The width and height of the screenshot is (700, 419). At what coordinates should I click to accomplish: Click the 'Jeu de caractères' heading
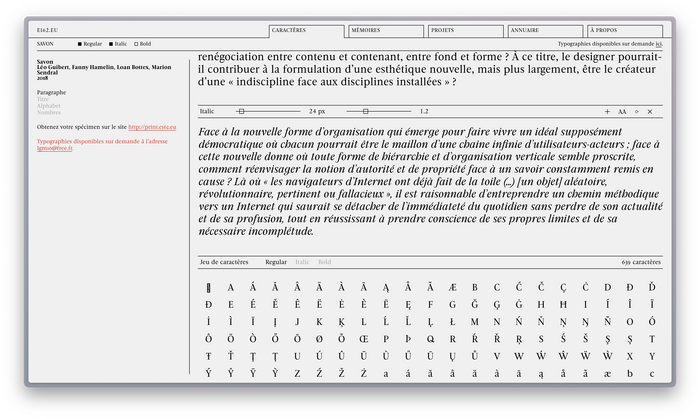point(224,262)
